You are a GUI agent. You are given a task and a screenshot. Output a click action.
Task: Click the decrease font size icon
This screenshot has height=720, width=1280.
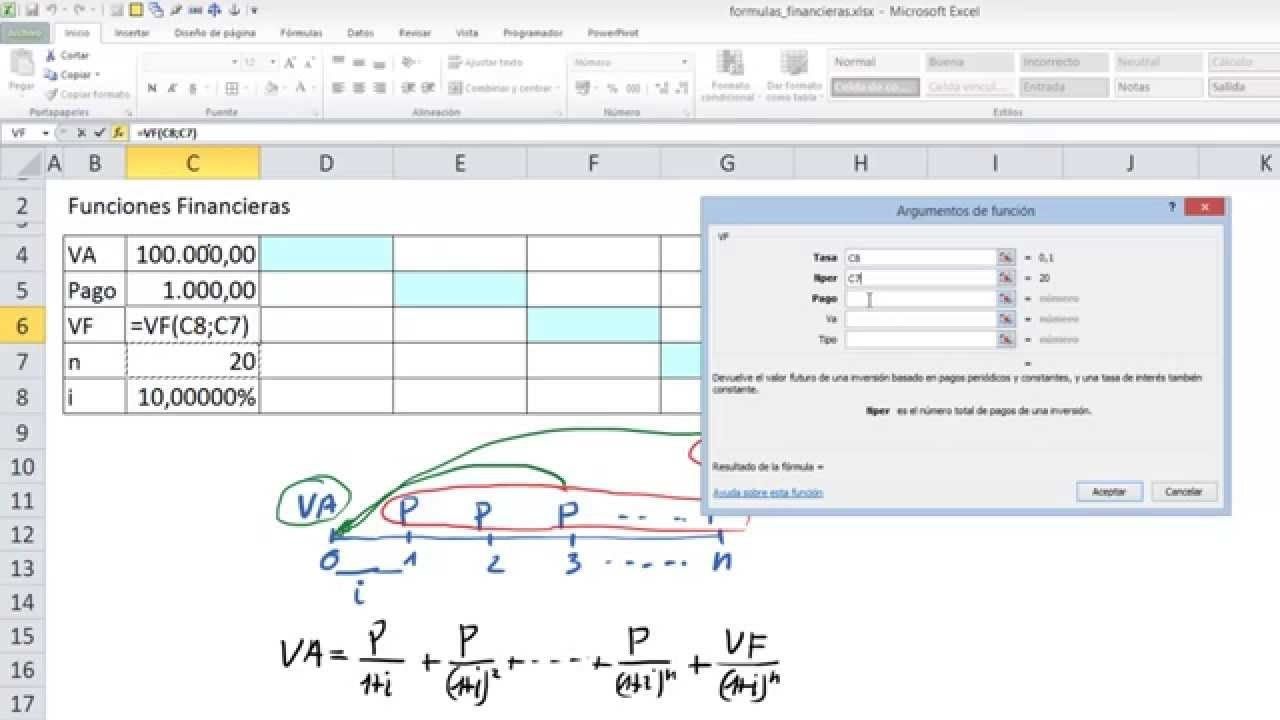point(309,62)
